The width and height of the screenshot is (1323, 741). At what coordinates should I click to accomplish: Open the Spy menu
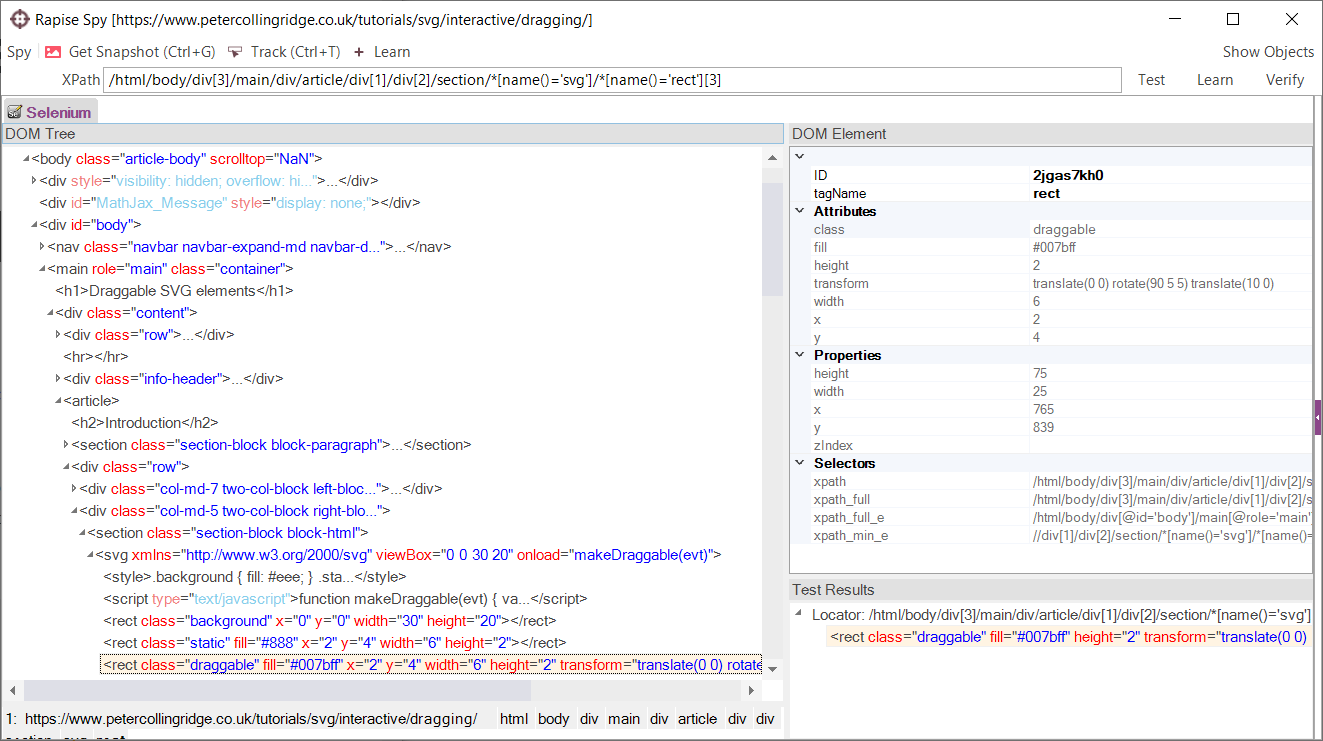coord(19,52)
